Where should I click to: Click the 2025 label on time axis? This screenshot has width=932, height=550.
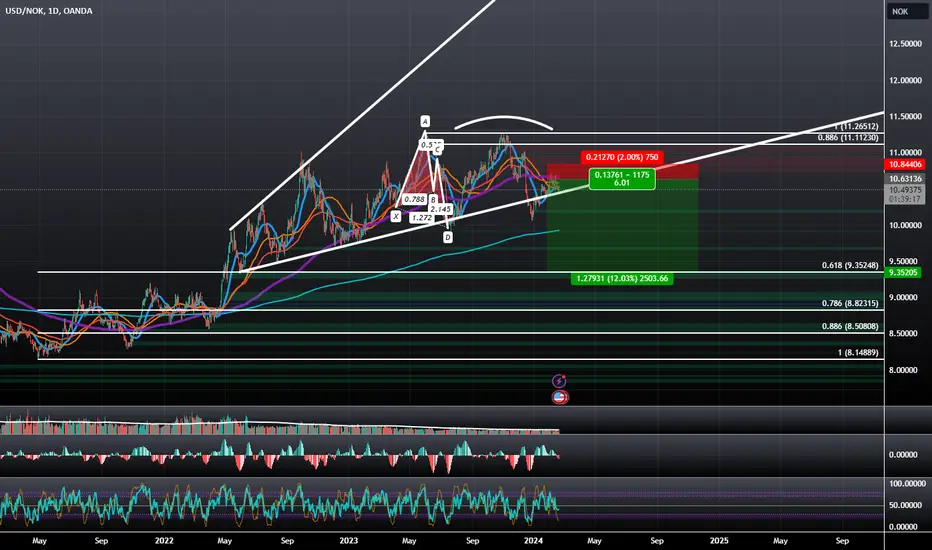(719, 540)
